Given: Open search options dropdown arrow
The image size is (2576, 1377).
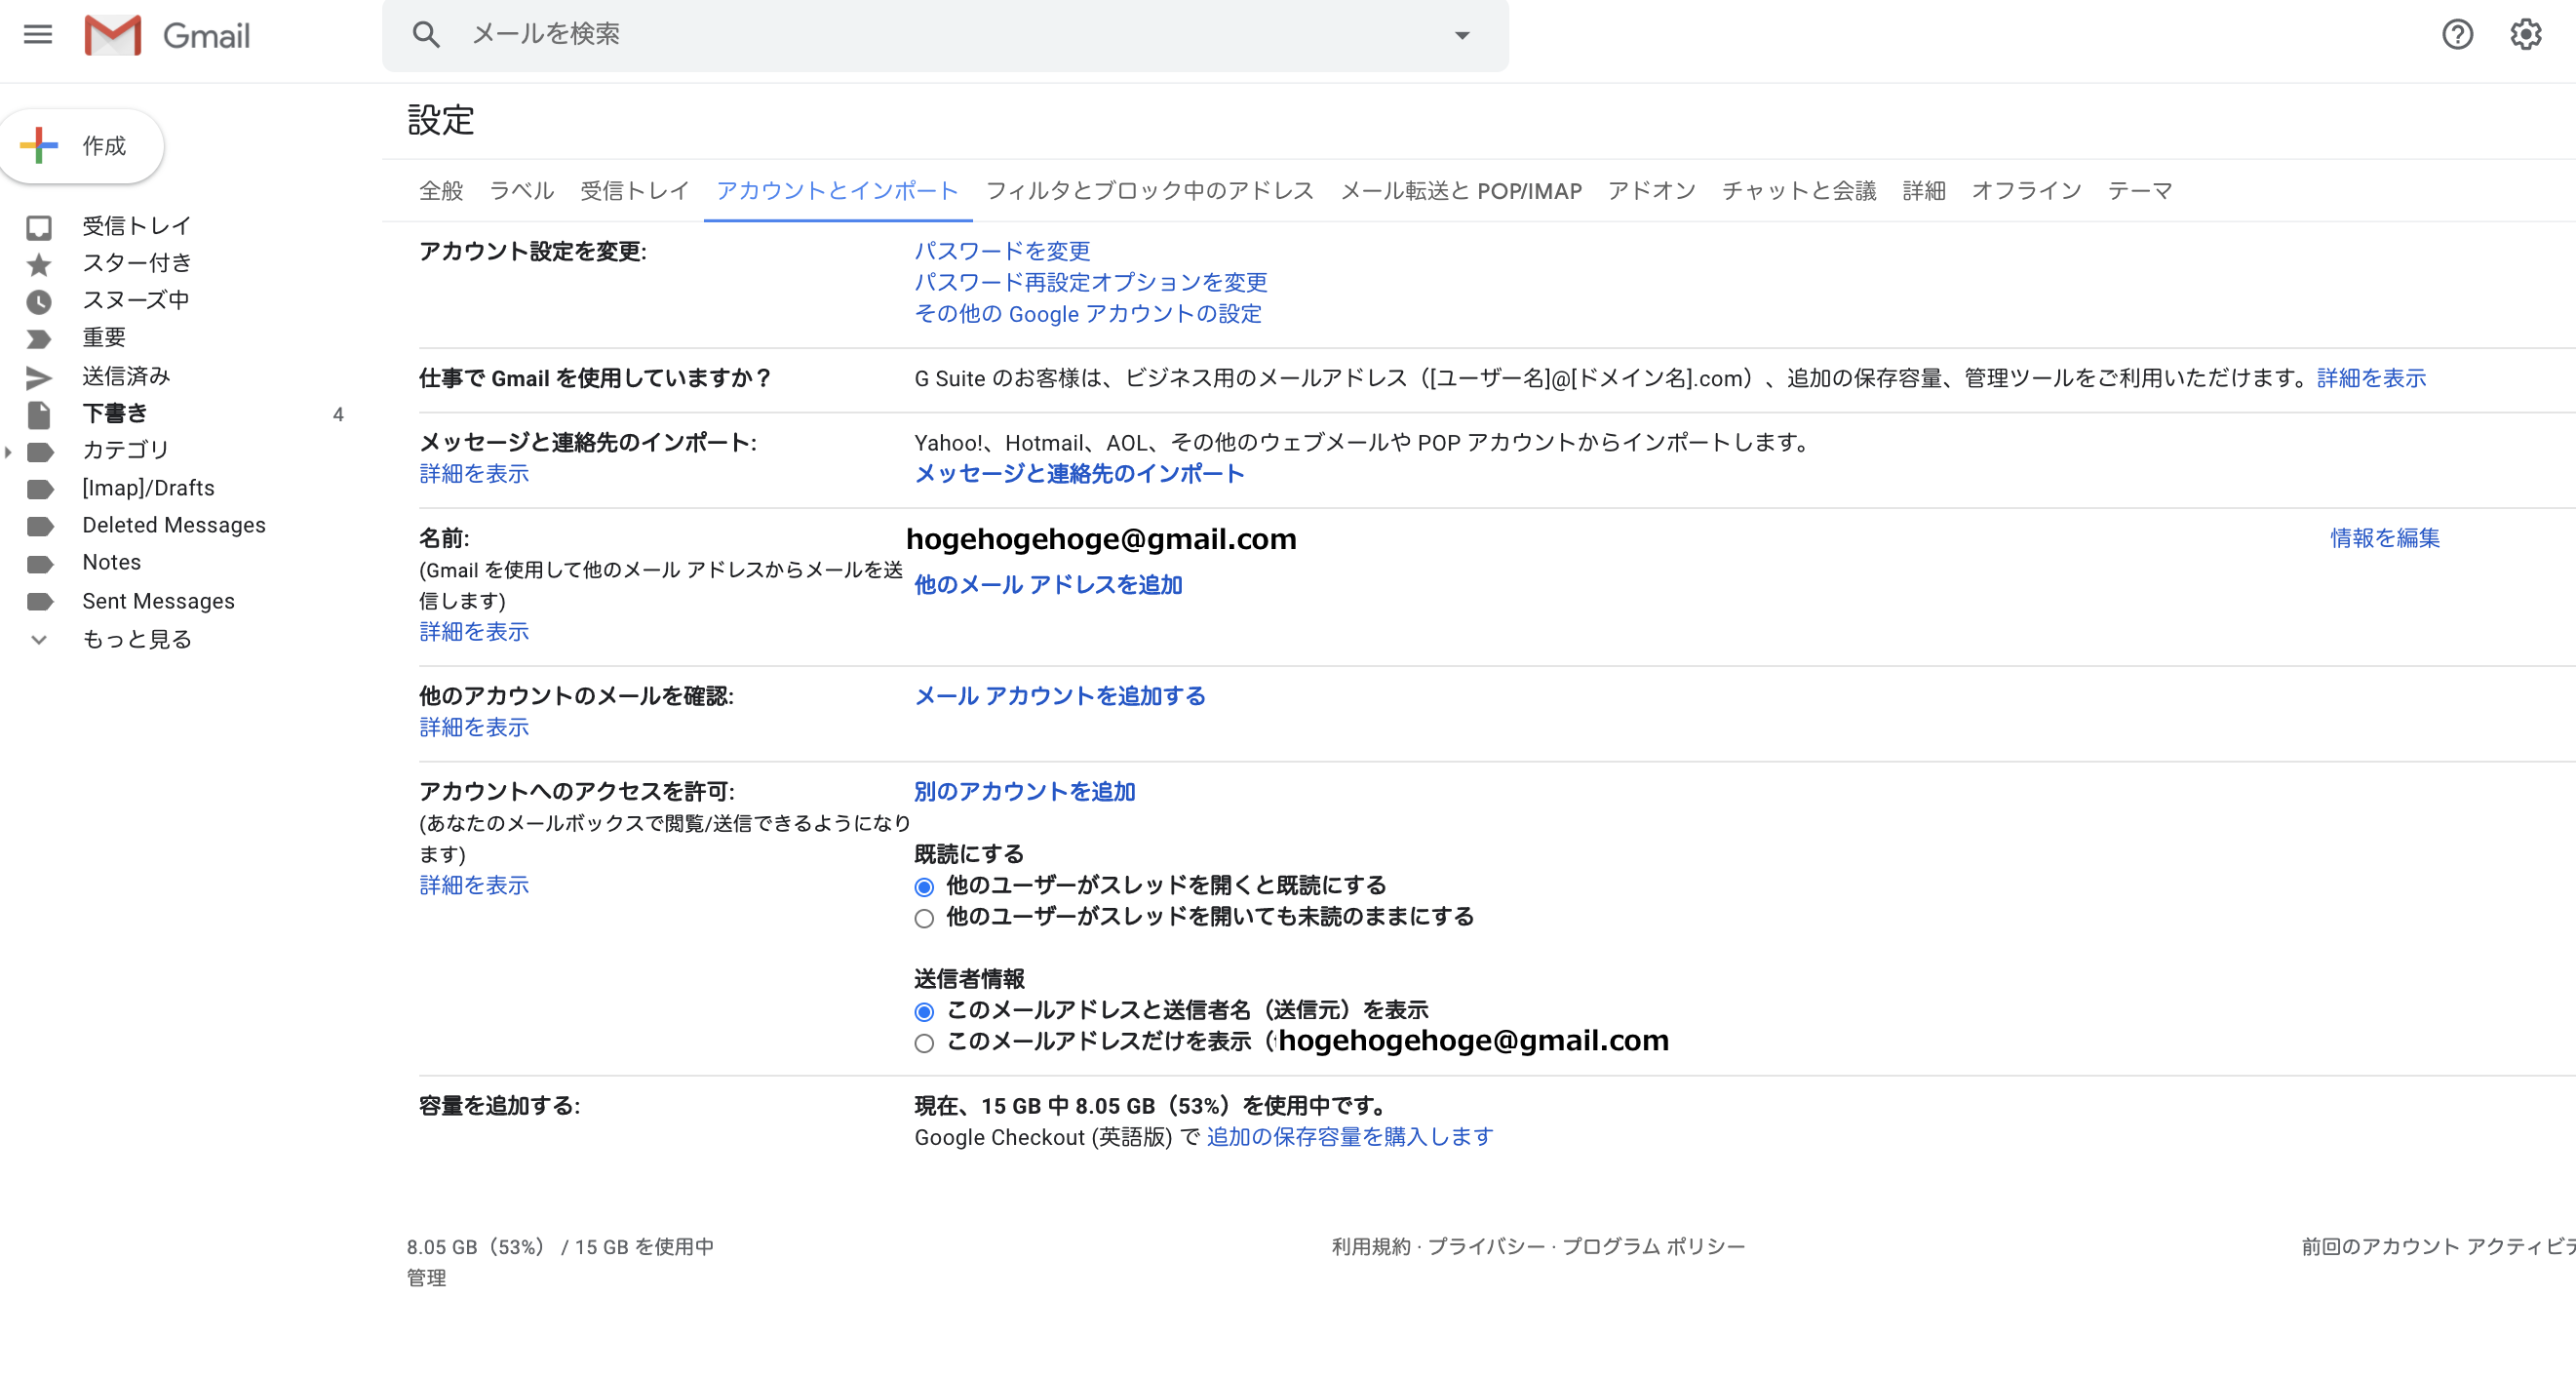Looking at the screenshot, I should coord(1461,35).
